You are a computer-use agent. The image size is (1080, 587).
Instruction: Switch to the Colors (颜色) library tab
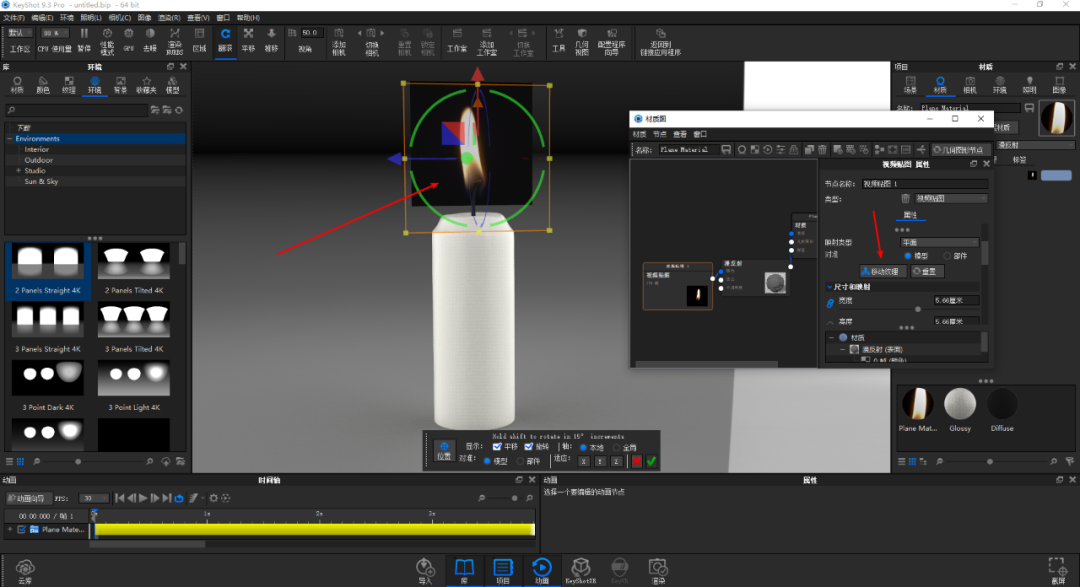point(43,85)
